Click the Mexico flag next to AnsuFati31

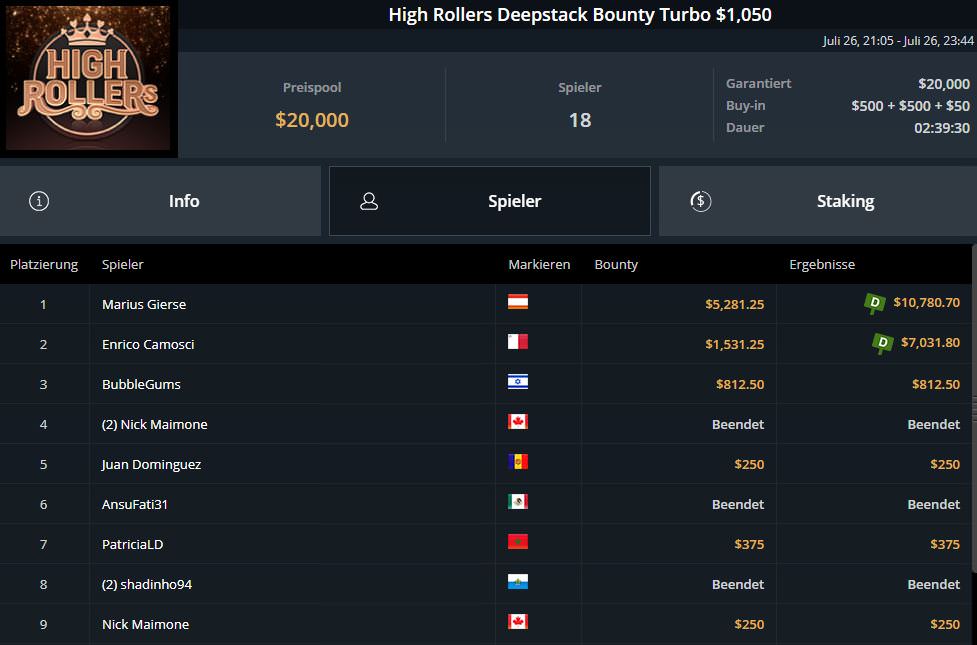[x=518, y=502]
